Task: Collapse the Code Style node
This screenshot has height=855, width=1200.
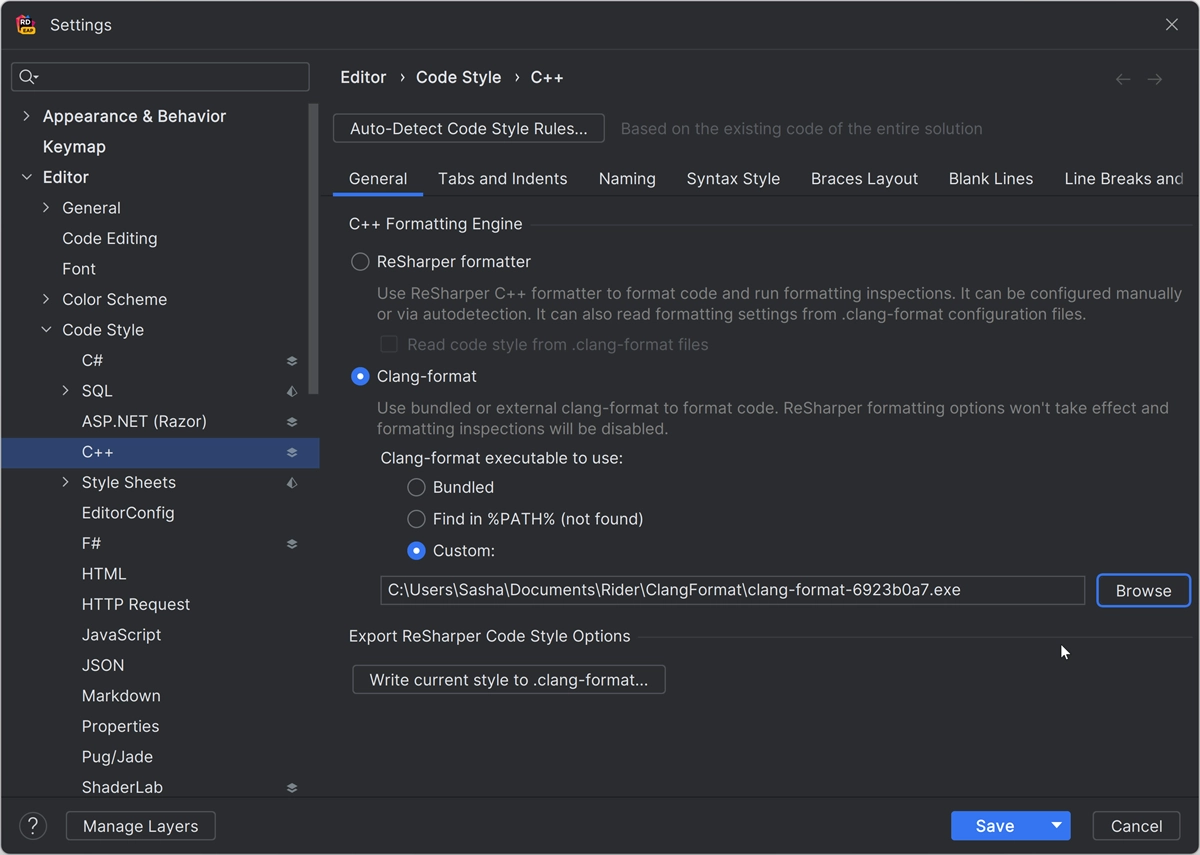Action: [46, 330]
